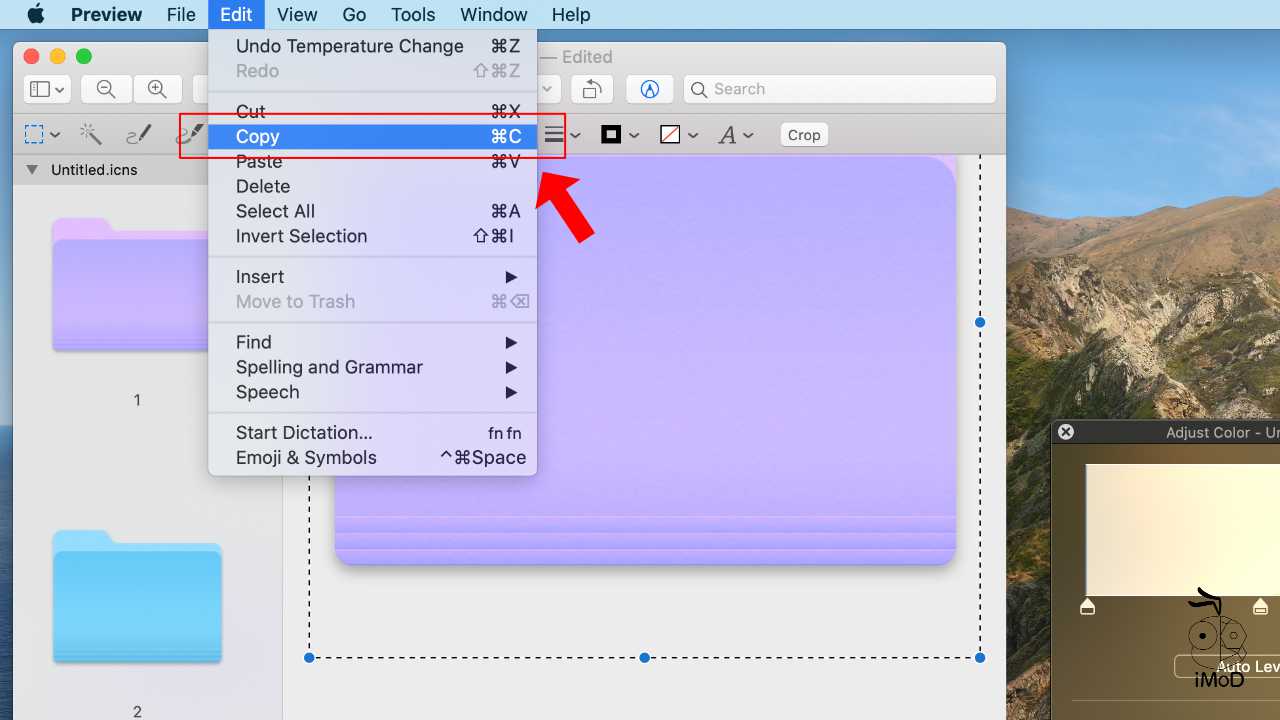Viewport: 1280px width, 720px height.
Task: Click the Zoom Out magnifier icon
Action: coord(106,89)
